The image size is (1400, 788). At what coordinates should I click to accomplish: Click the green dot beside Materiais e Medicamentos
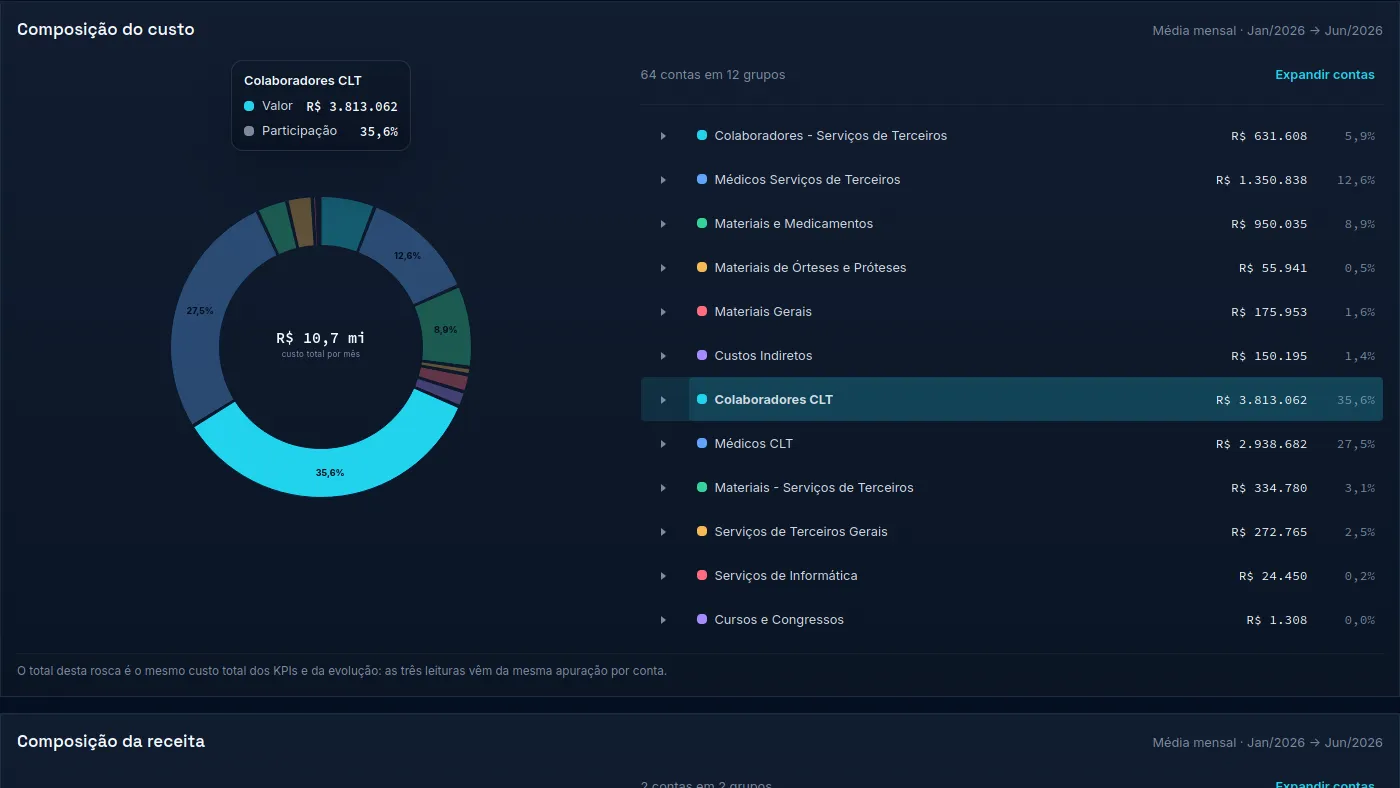pos(702,223)
